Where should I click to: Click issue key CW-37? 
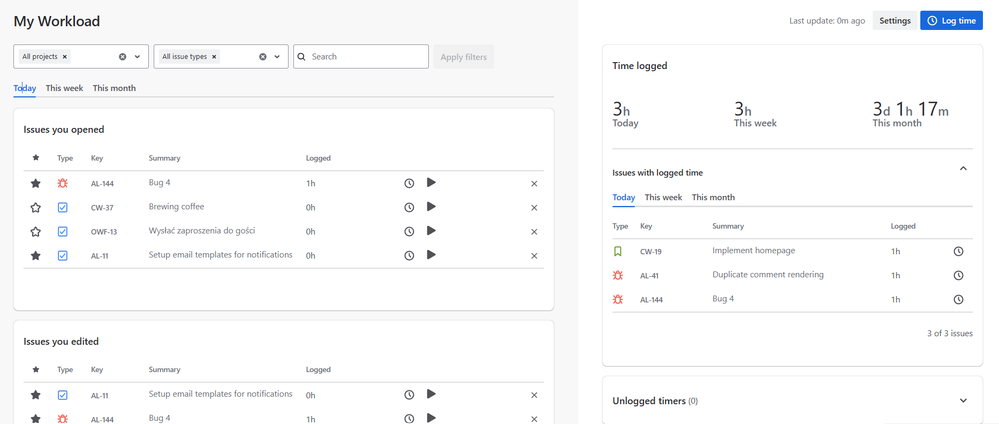point(101,208)
